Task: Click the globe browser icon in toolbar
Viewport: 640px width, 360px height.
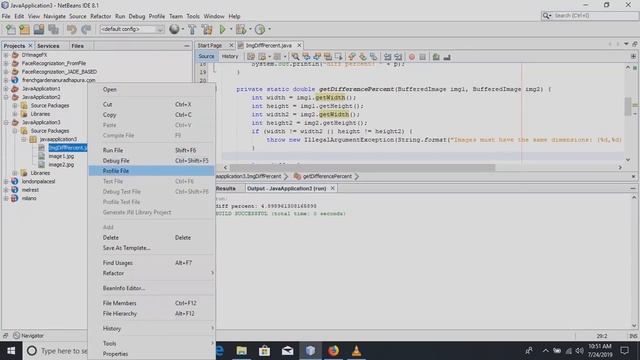Action: pos(174,29)
